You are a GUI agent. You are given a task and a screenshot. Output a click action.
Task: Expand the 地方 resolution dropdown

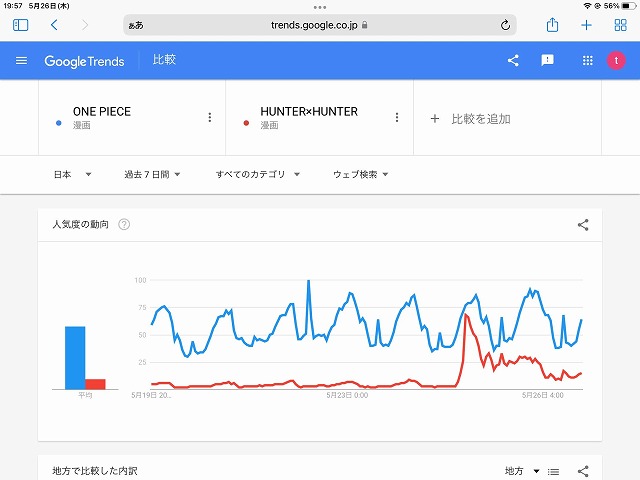point(522,471)
